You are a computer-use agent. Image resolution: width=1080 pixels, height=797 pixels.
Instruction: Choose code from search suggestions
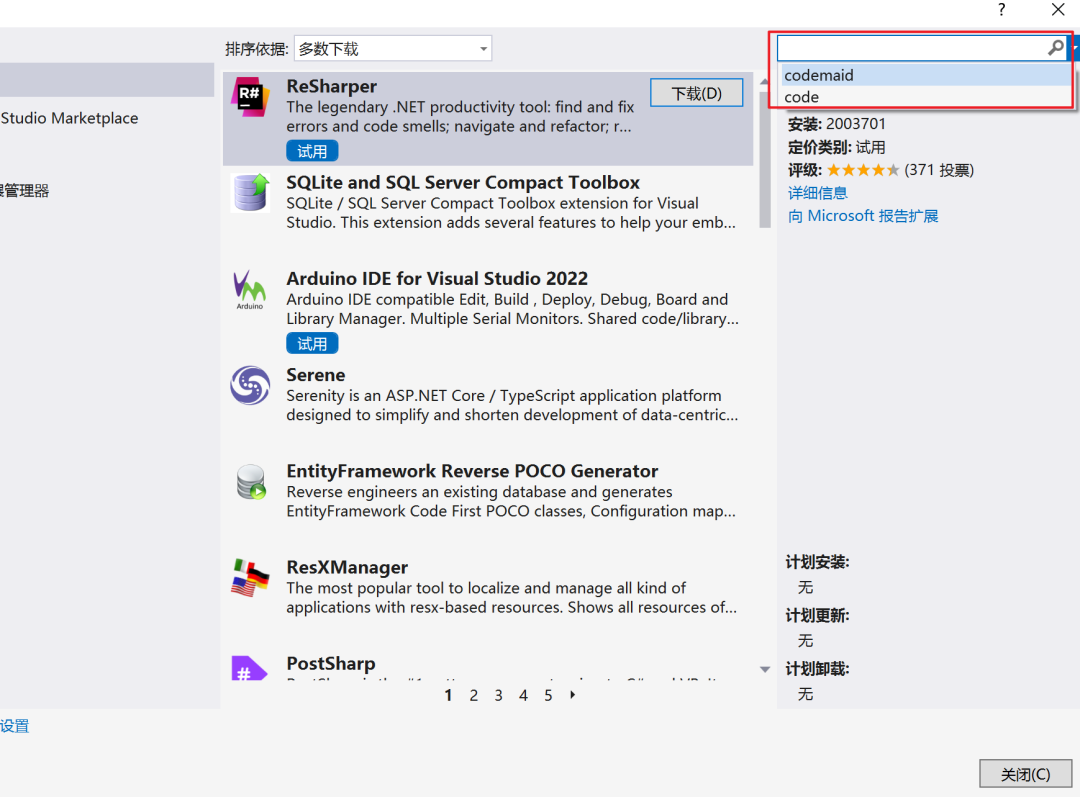pos(926,97)
